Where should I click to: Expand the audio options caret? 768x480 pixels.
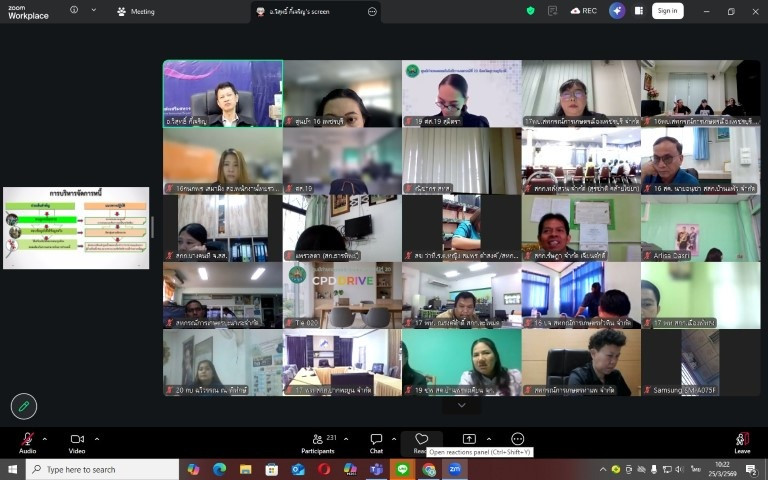[46, 438]
